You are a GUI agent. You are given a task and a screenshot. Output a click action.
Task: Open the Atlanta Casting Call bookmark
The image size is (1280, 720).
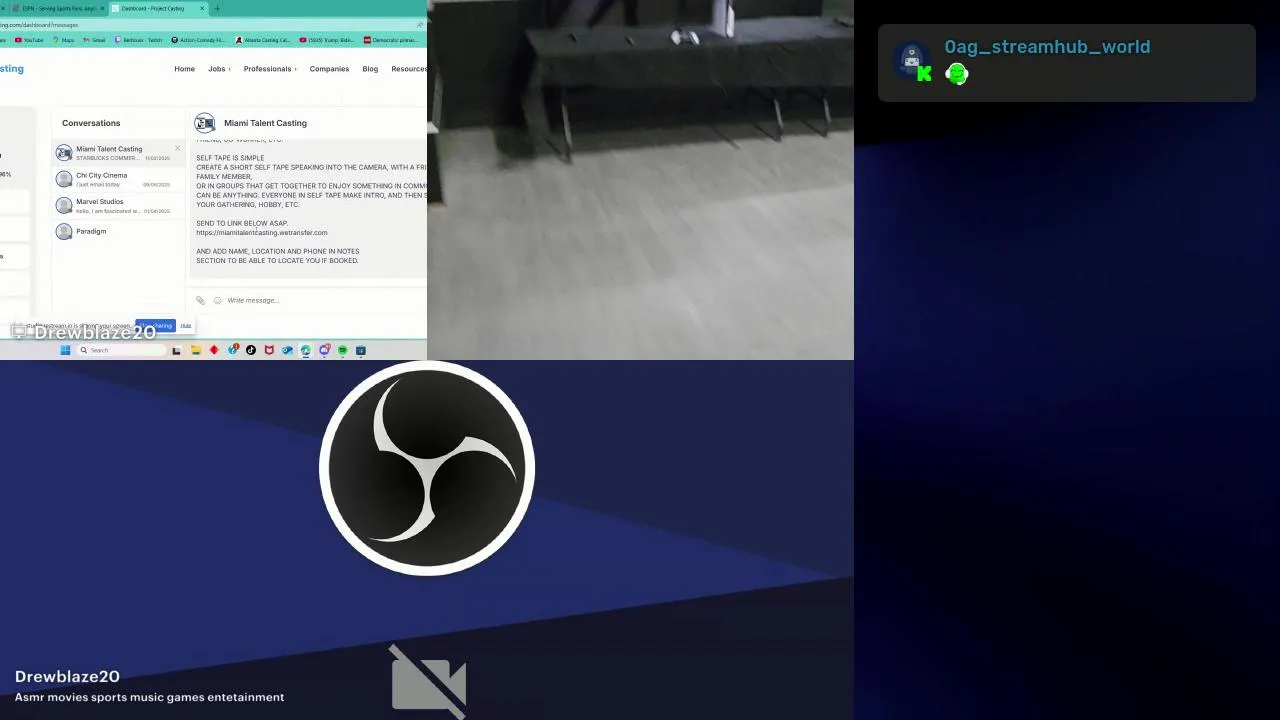coord(262,40)
